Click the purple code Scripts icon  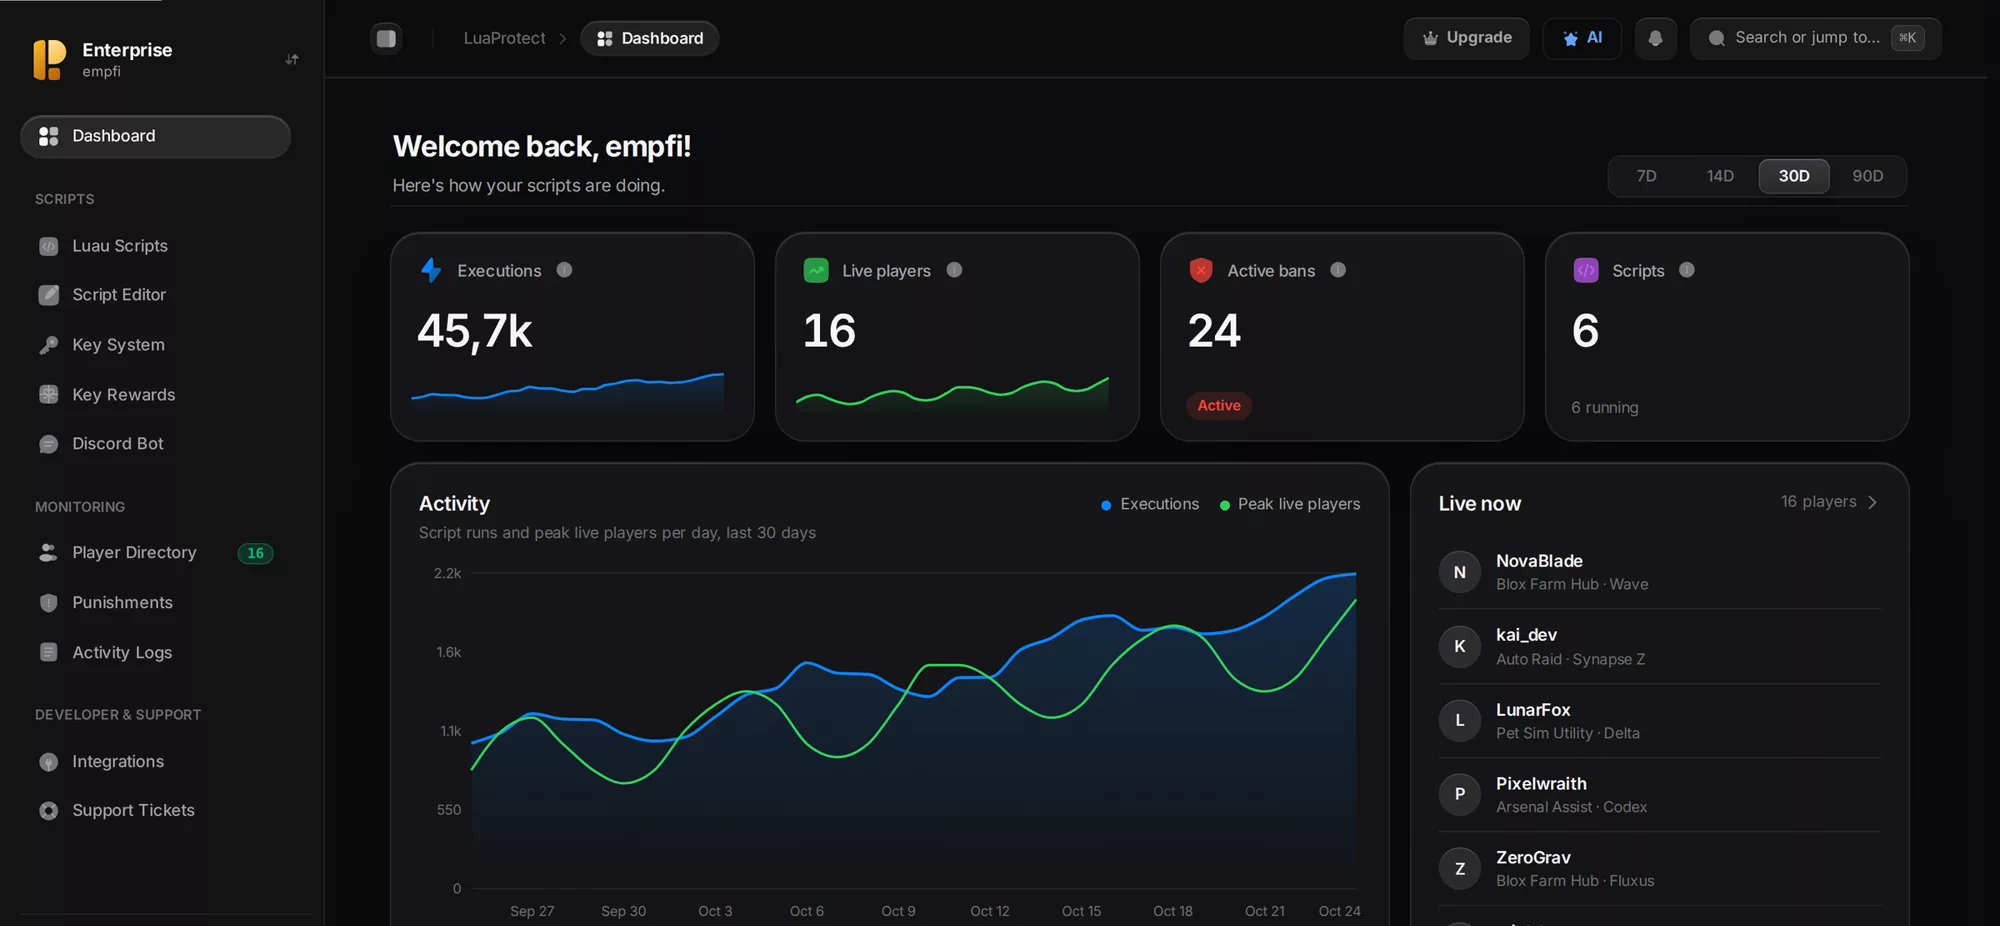pos(1586,270)
